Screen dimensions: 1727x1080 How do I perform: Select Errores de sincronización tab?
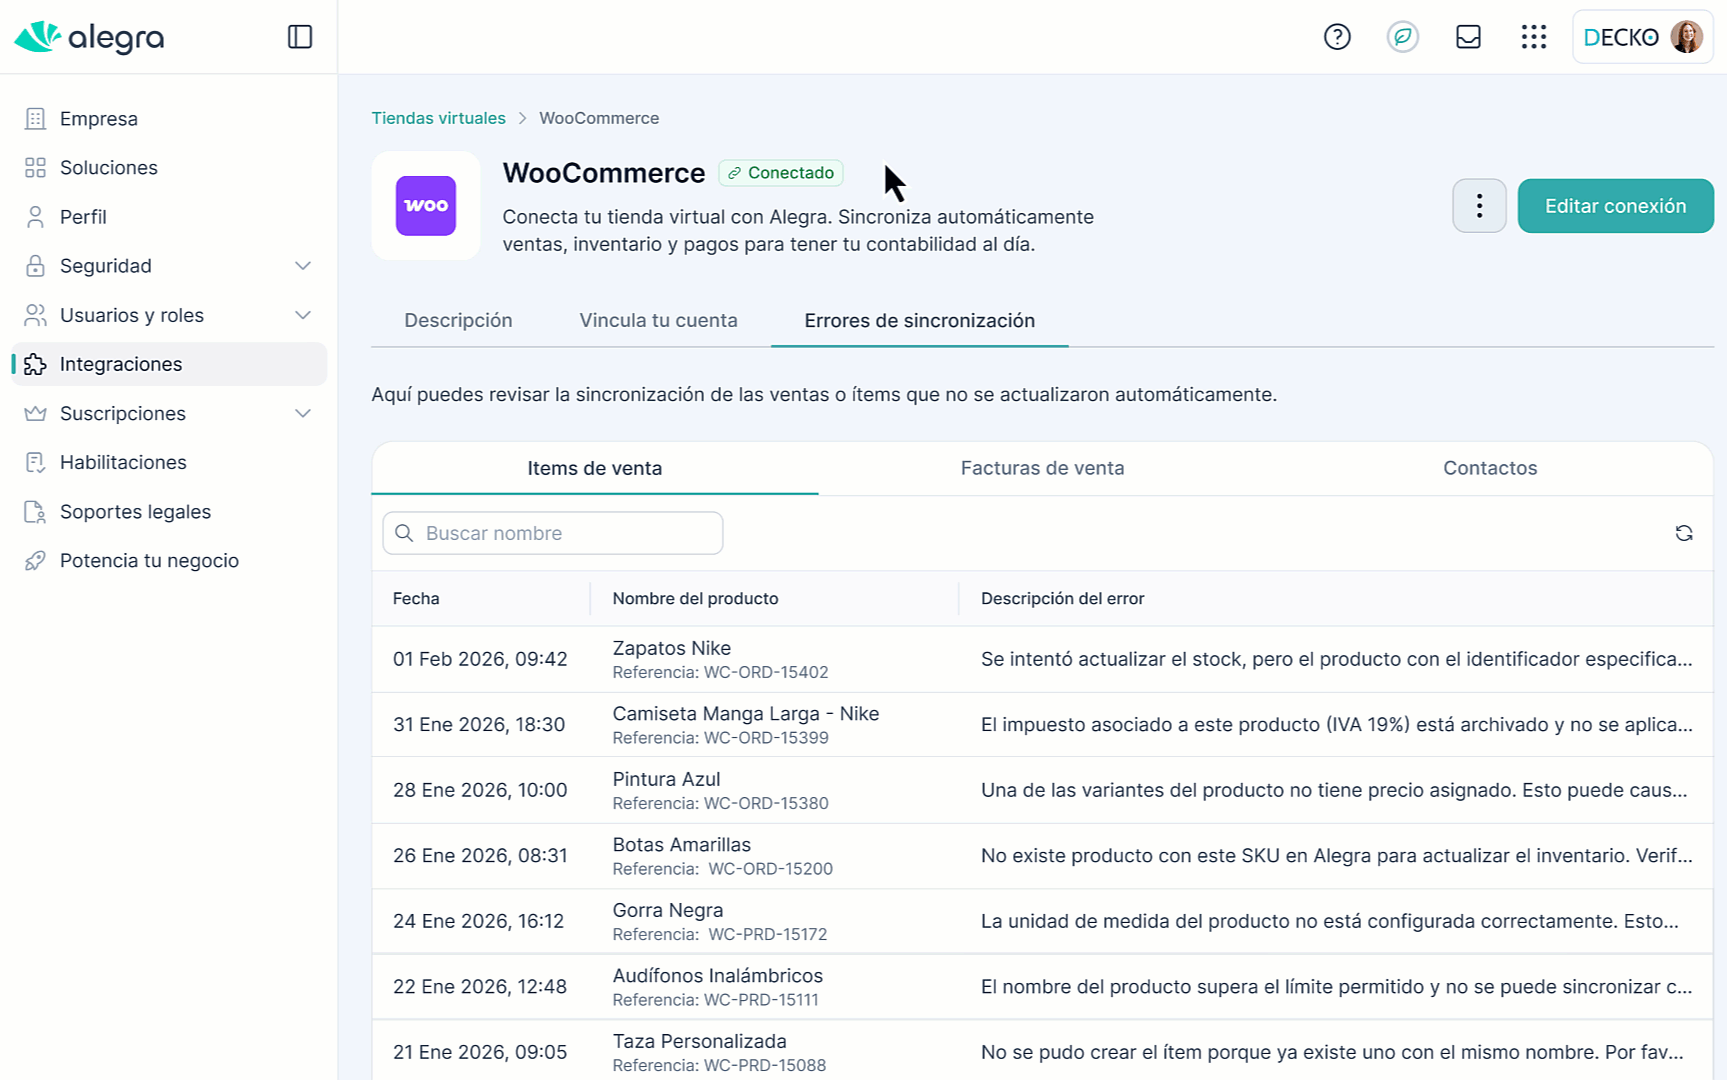point(920,321)
